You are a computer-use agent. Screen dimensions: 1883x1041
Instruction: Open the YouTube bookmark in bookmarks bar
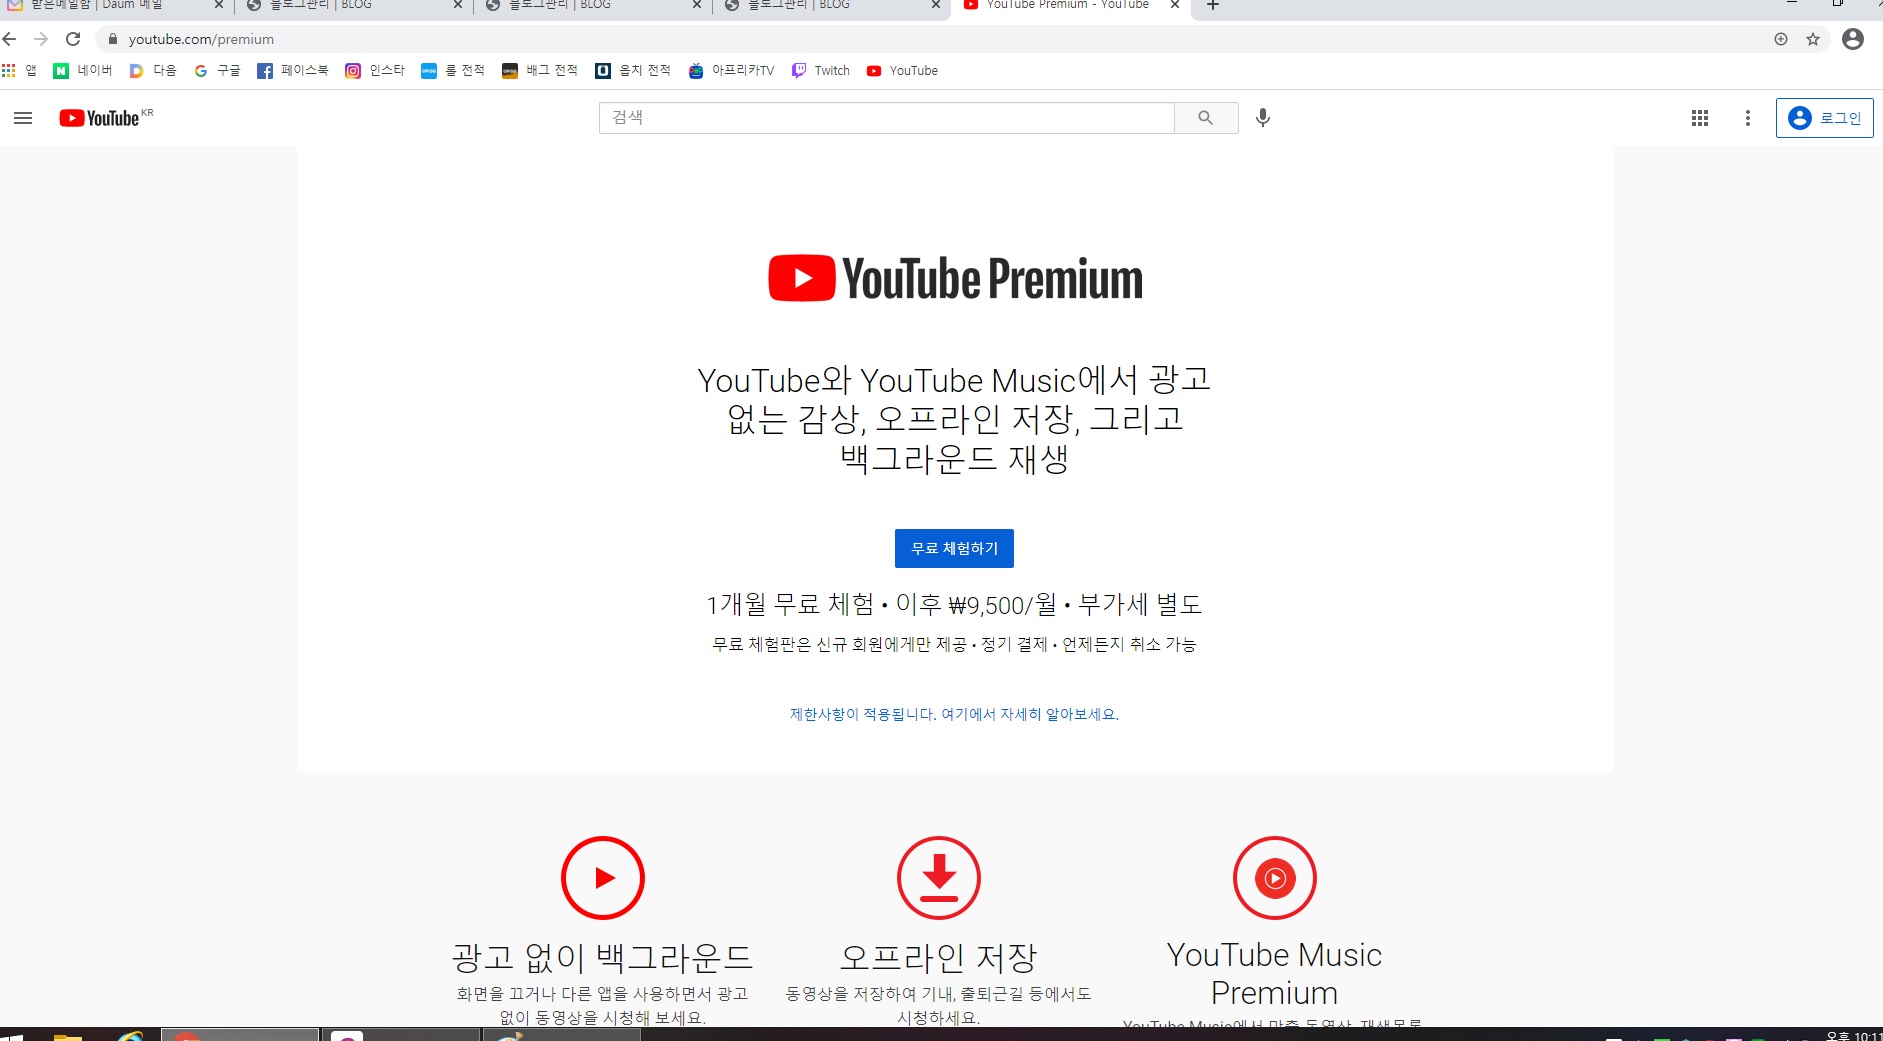902,70
